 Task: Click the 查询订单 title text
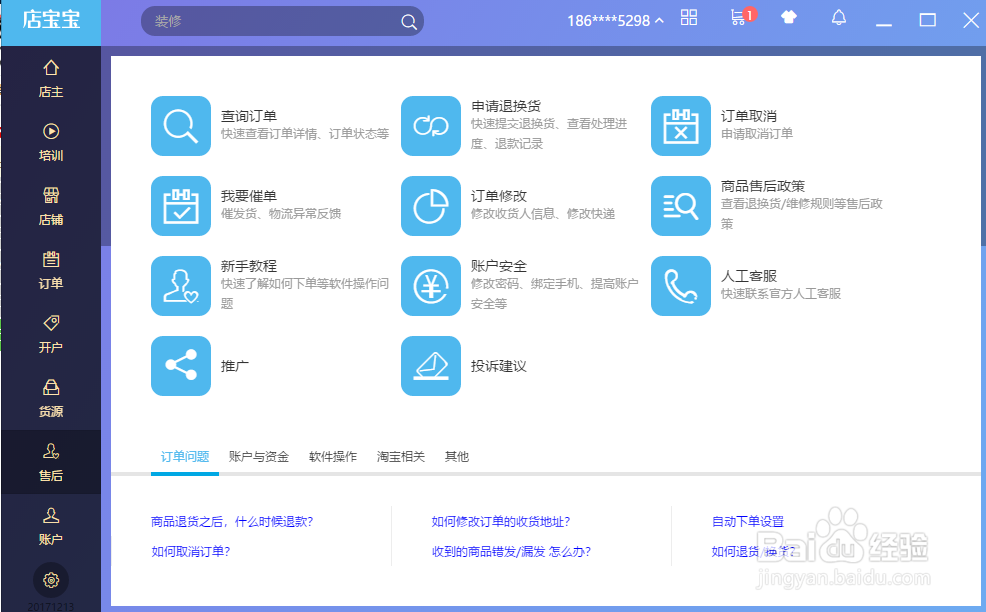(x=249, y=116)
